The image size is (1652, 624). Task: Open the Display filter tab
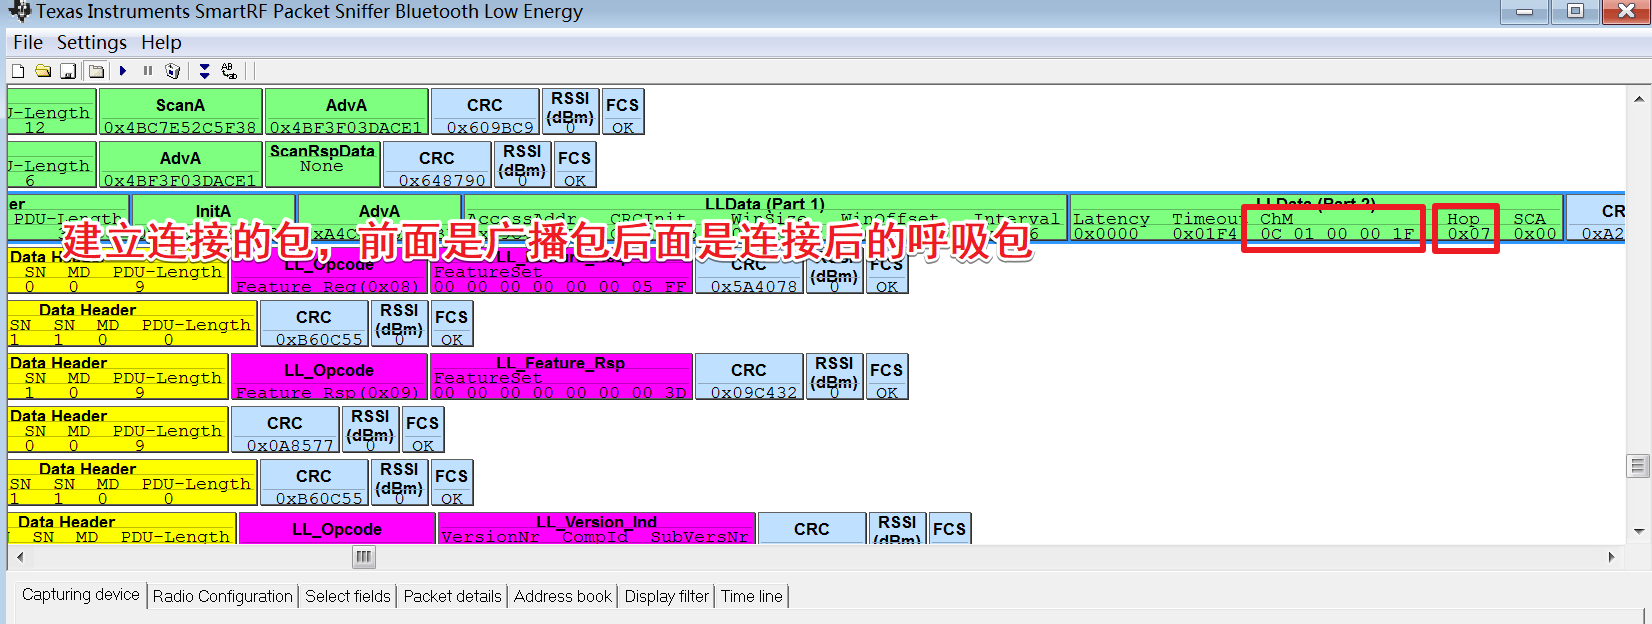[x=667, y=596]
